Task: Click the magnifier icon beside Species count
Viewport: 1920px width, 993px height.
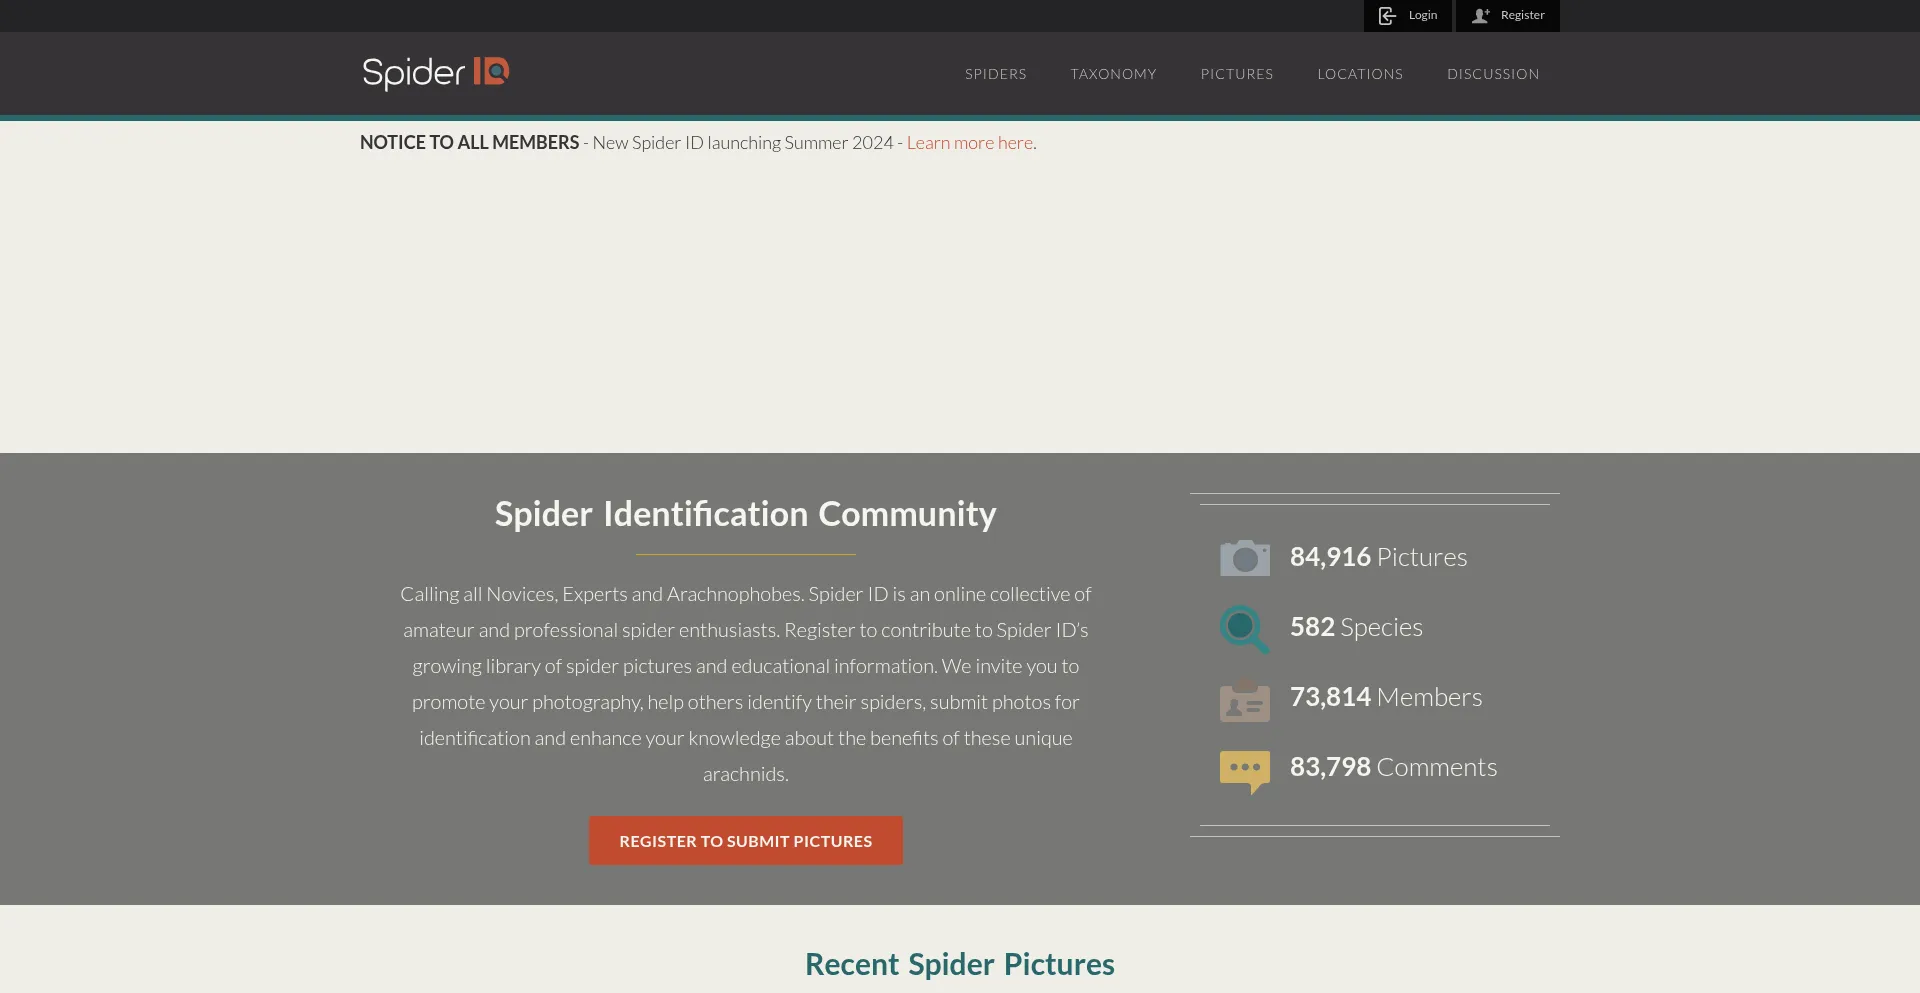Action: coord(1244,629)
